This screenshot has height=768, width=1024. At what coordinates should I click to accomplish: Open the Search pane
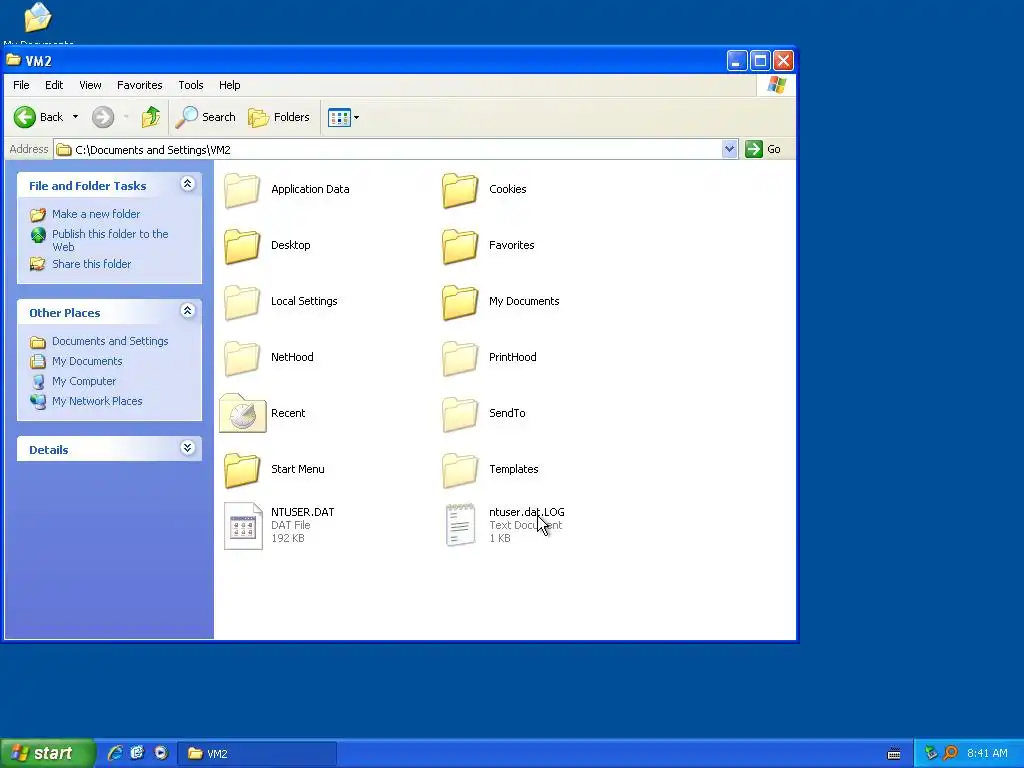point(206,118)
